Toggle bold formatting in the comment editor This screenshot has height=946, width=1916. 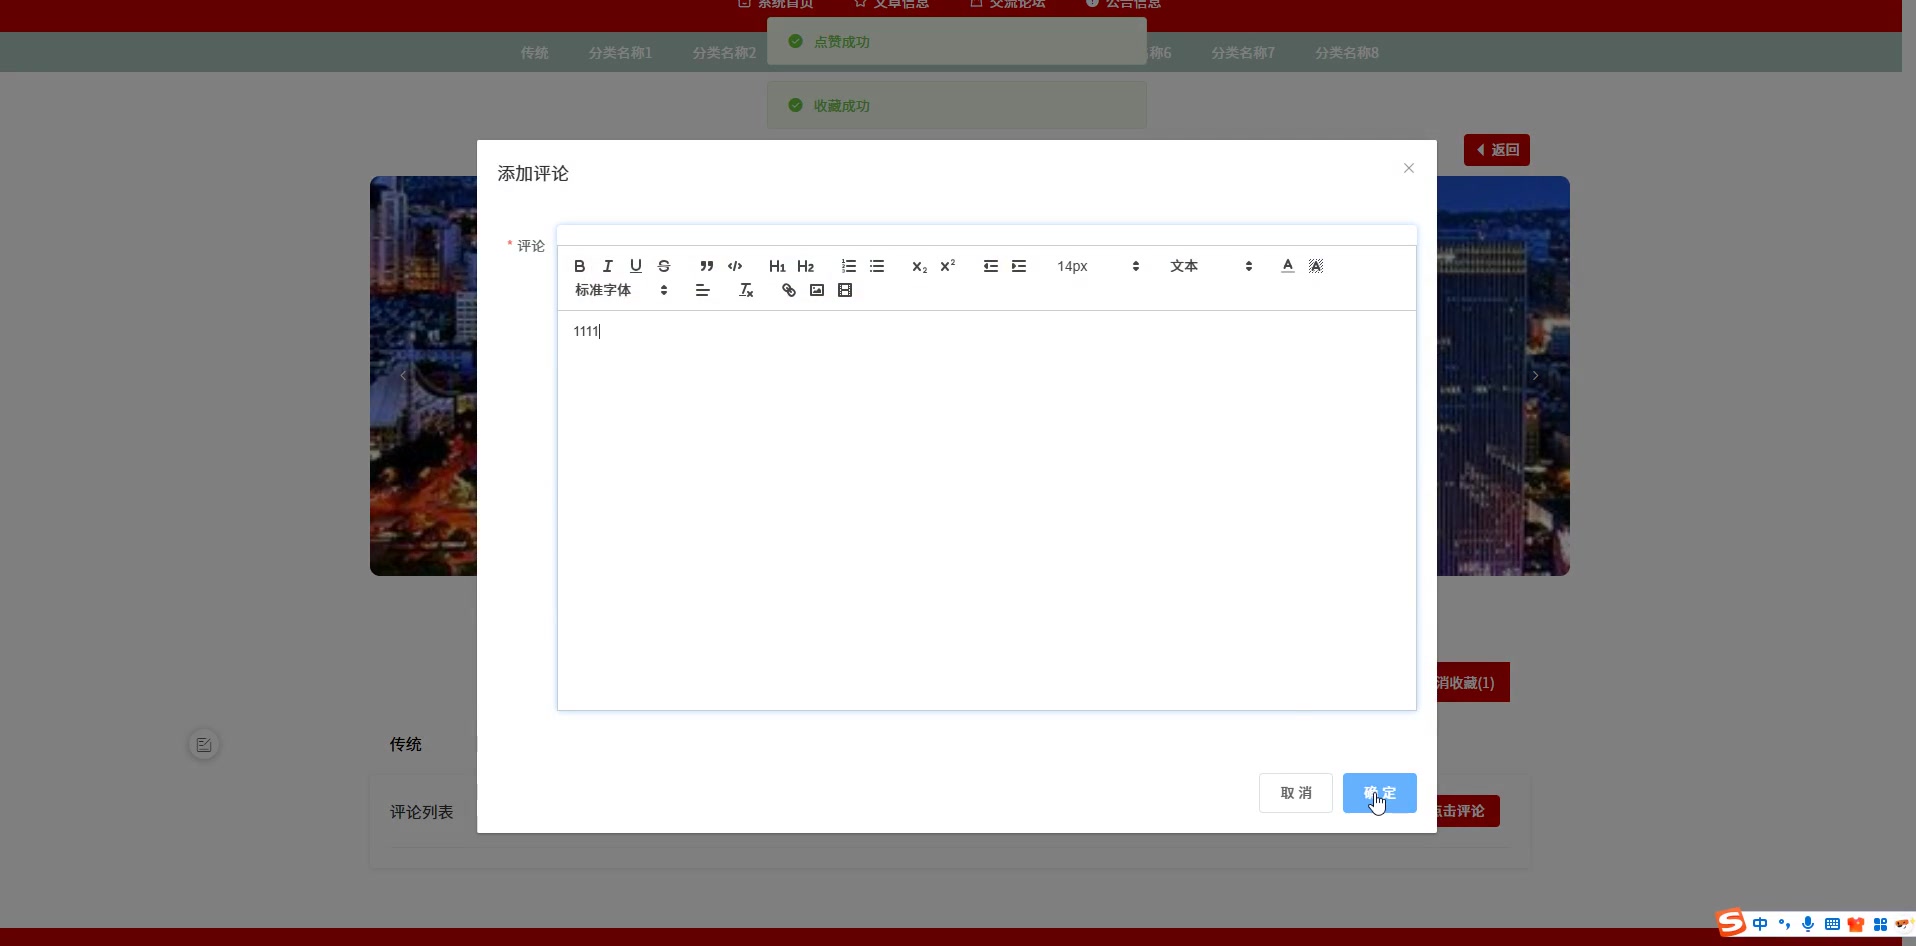pyautogui.click(x=578, y=266)
